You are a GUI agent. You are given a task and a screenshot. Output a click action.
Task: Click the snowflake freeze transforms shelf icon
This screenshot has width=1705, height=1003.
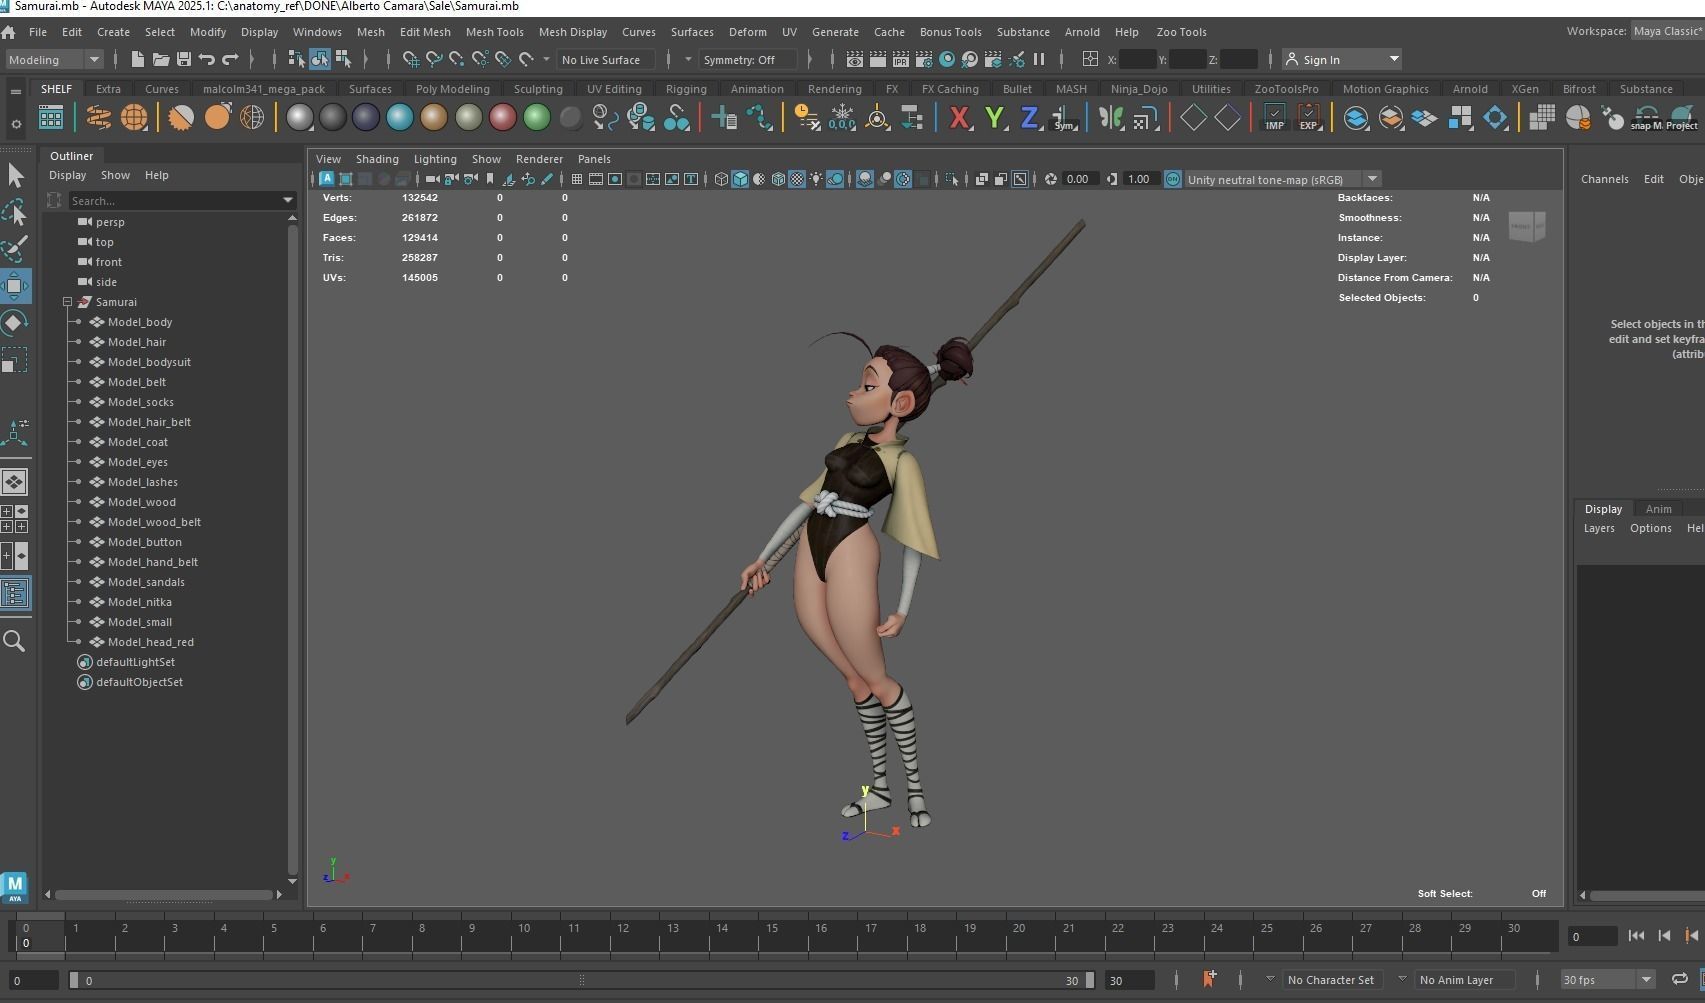(842, 118)
